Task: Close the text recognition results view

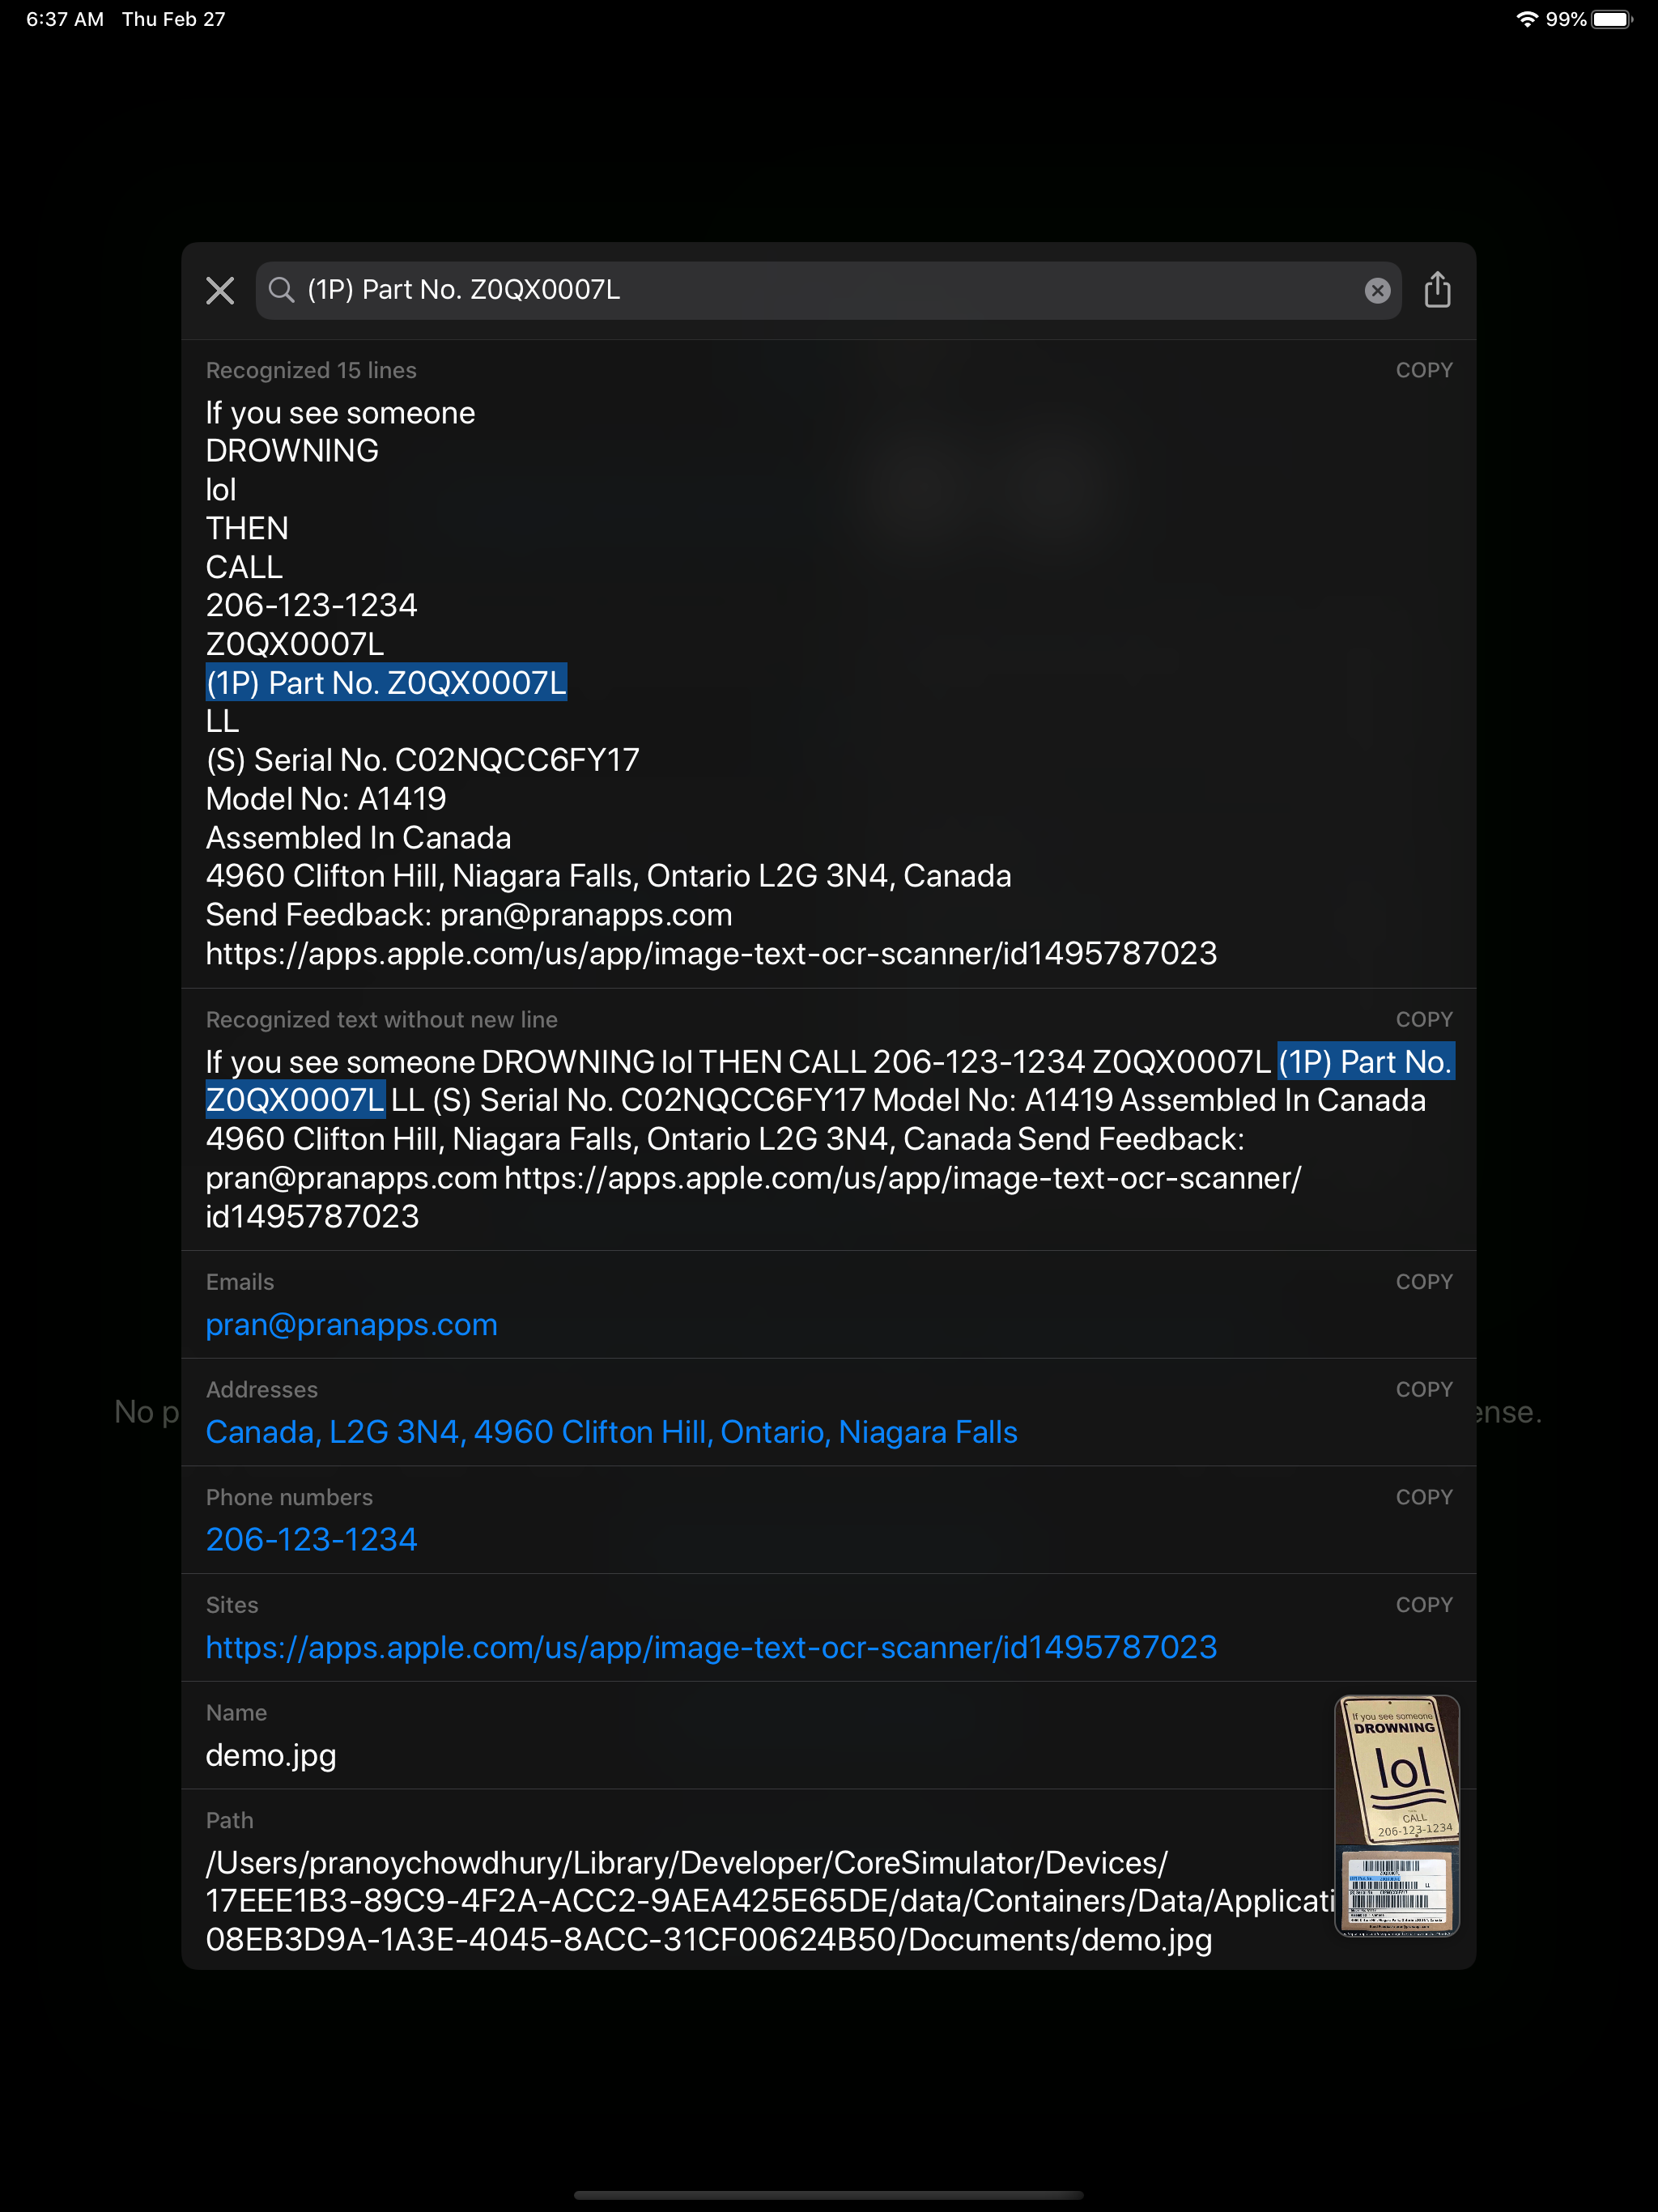Action: coord(219,290)
